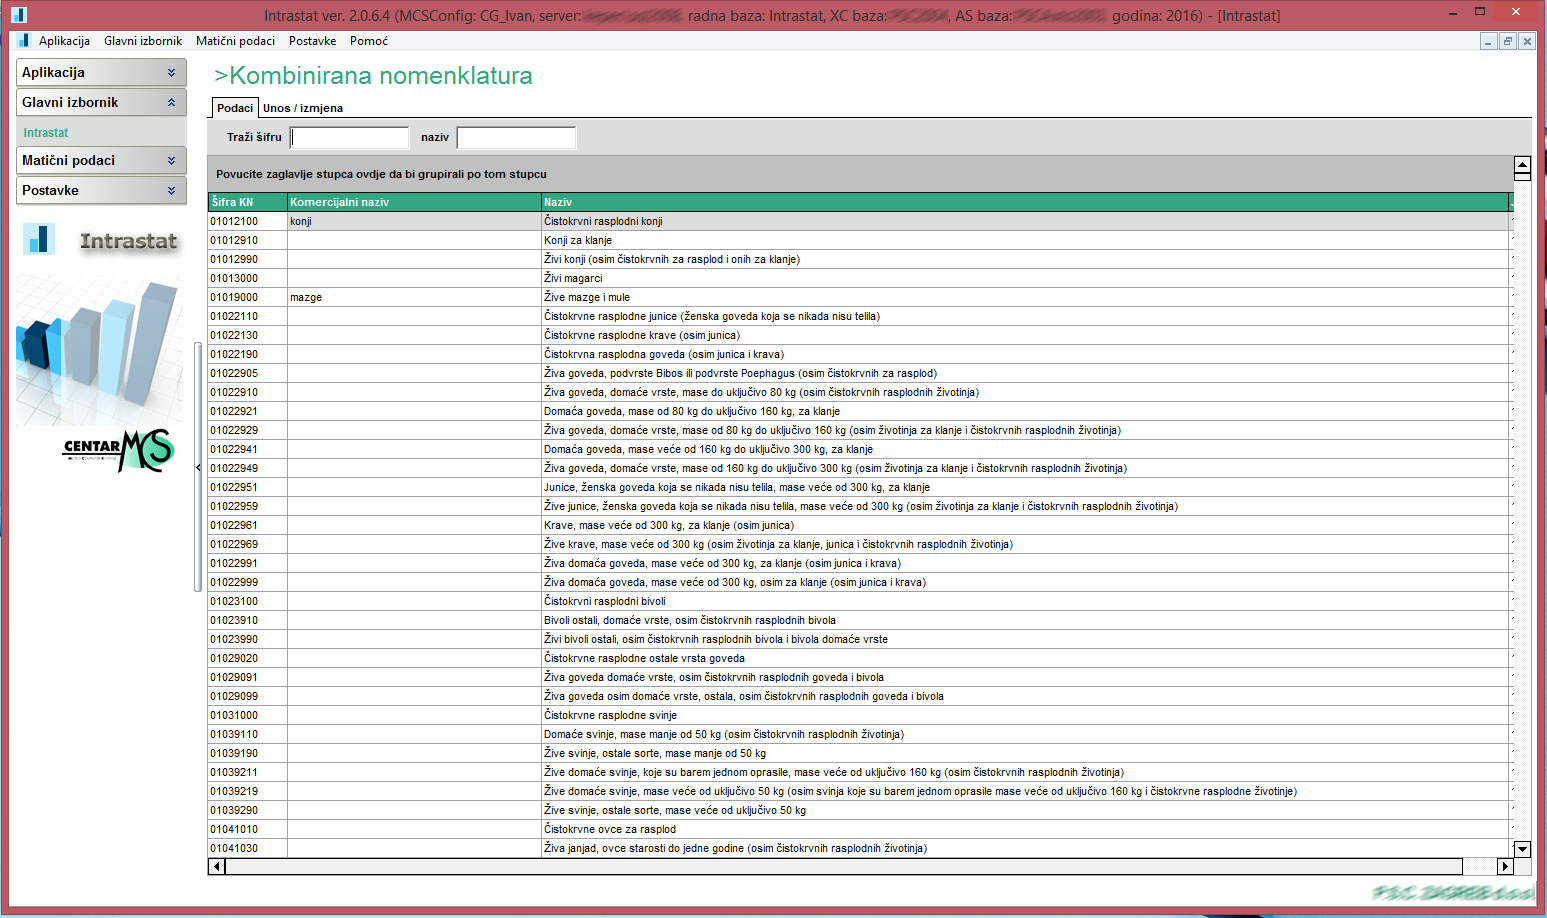Focus the naziv search input field
Viewport: 1547px width, 918px height.
516,138
